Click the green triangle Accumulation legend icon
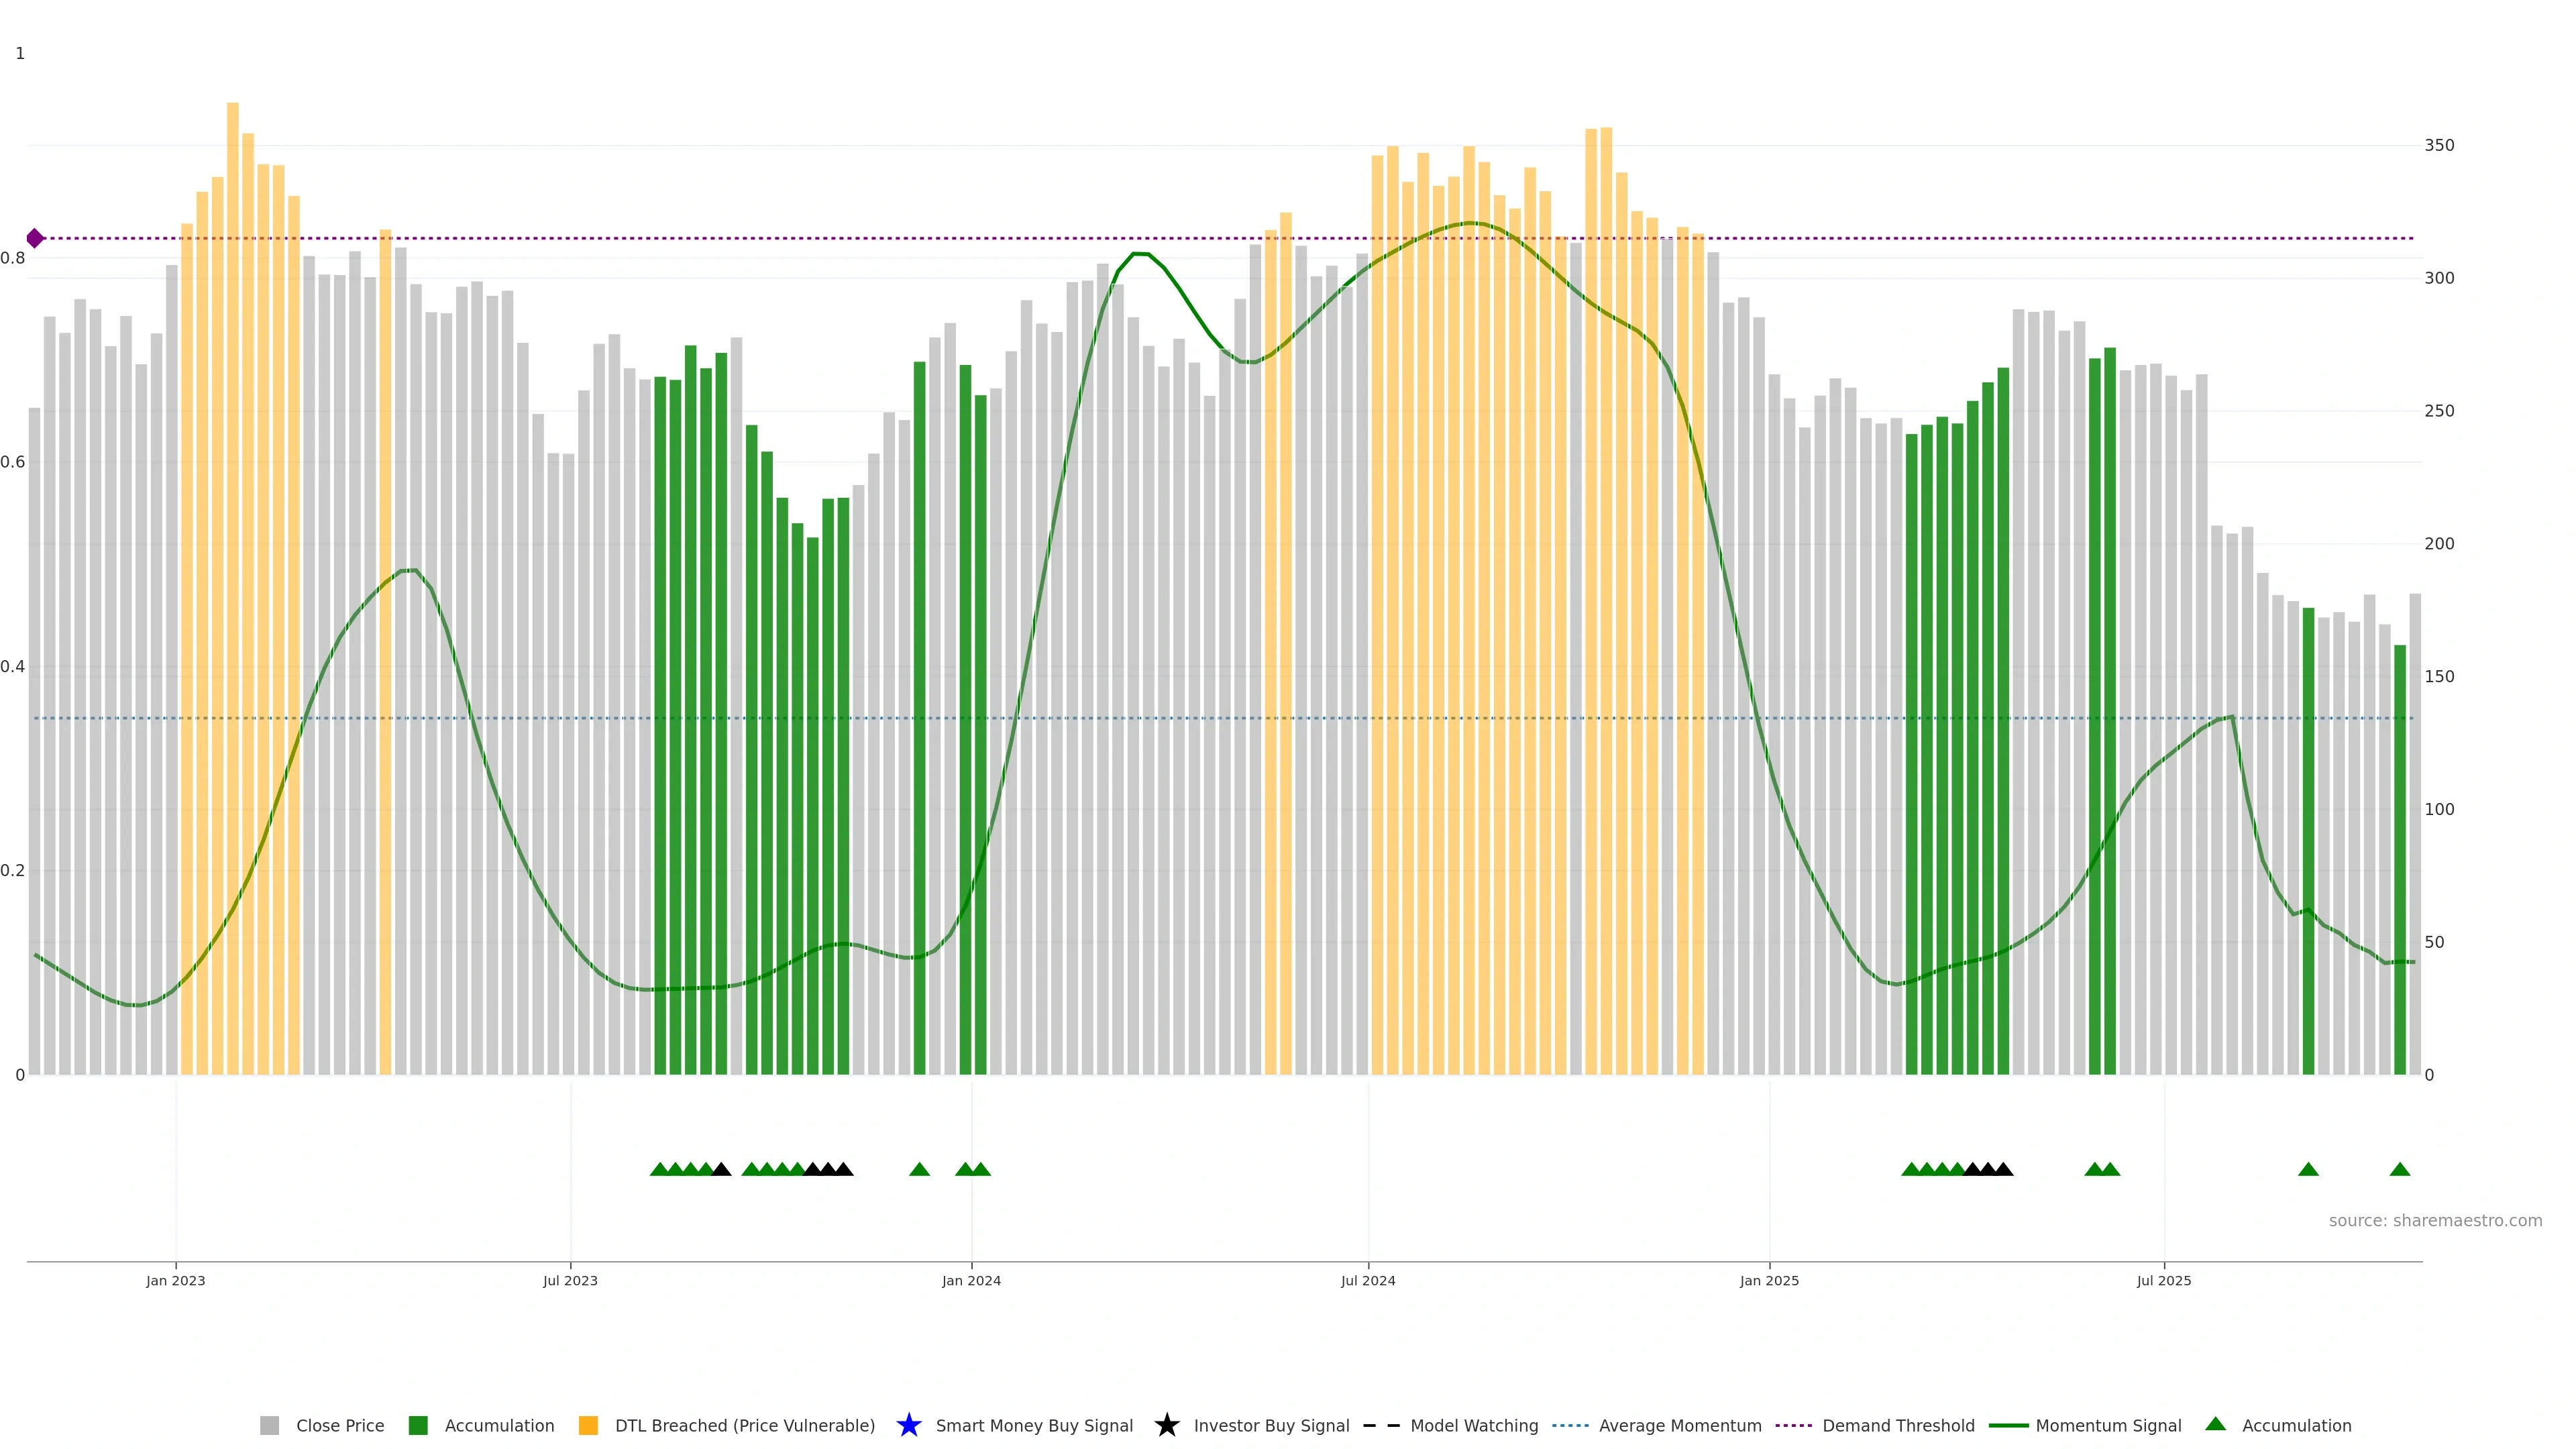Screen dimensions: 2576x1449 pyautogui.click(x=2215, y=1424)
